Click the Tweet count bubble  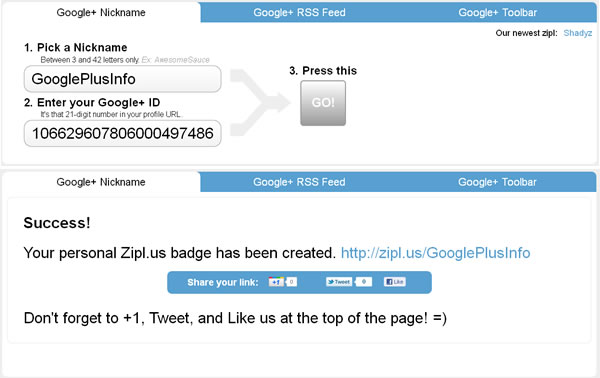point(364,282)
